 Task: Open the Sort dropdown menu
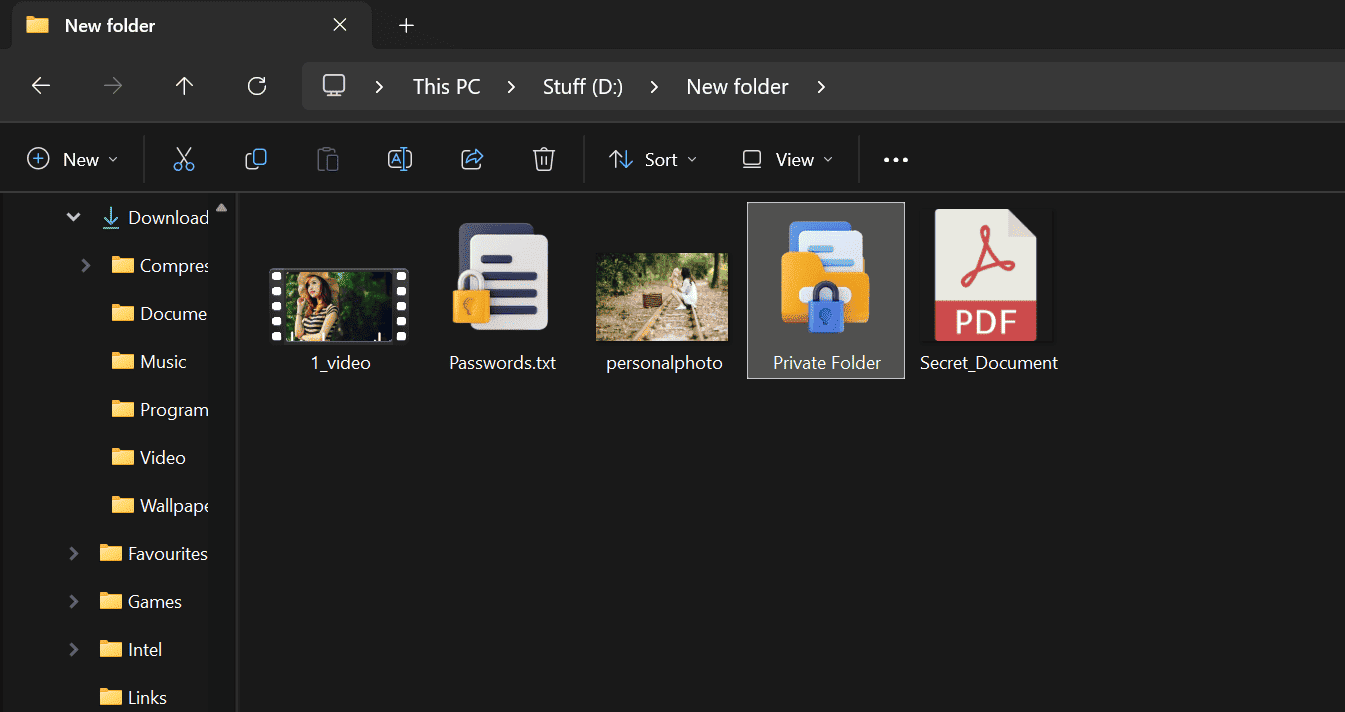653,159
